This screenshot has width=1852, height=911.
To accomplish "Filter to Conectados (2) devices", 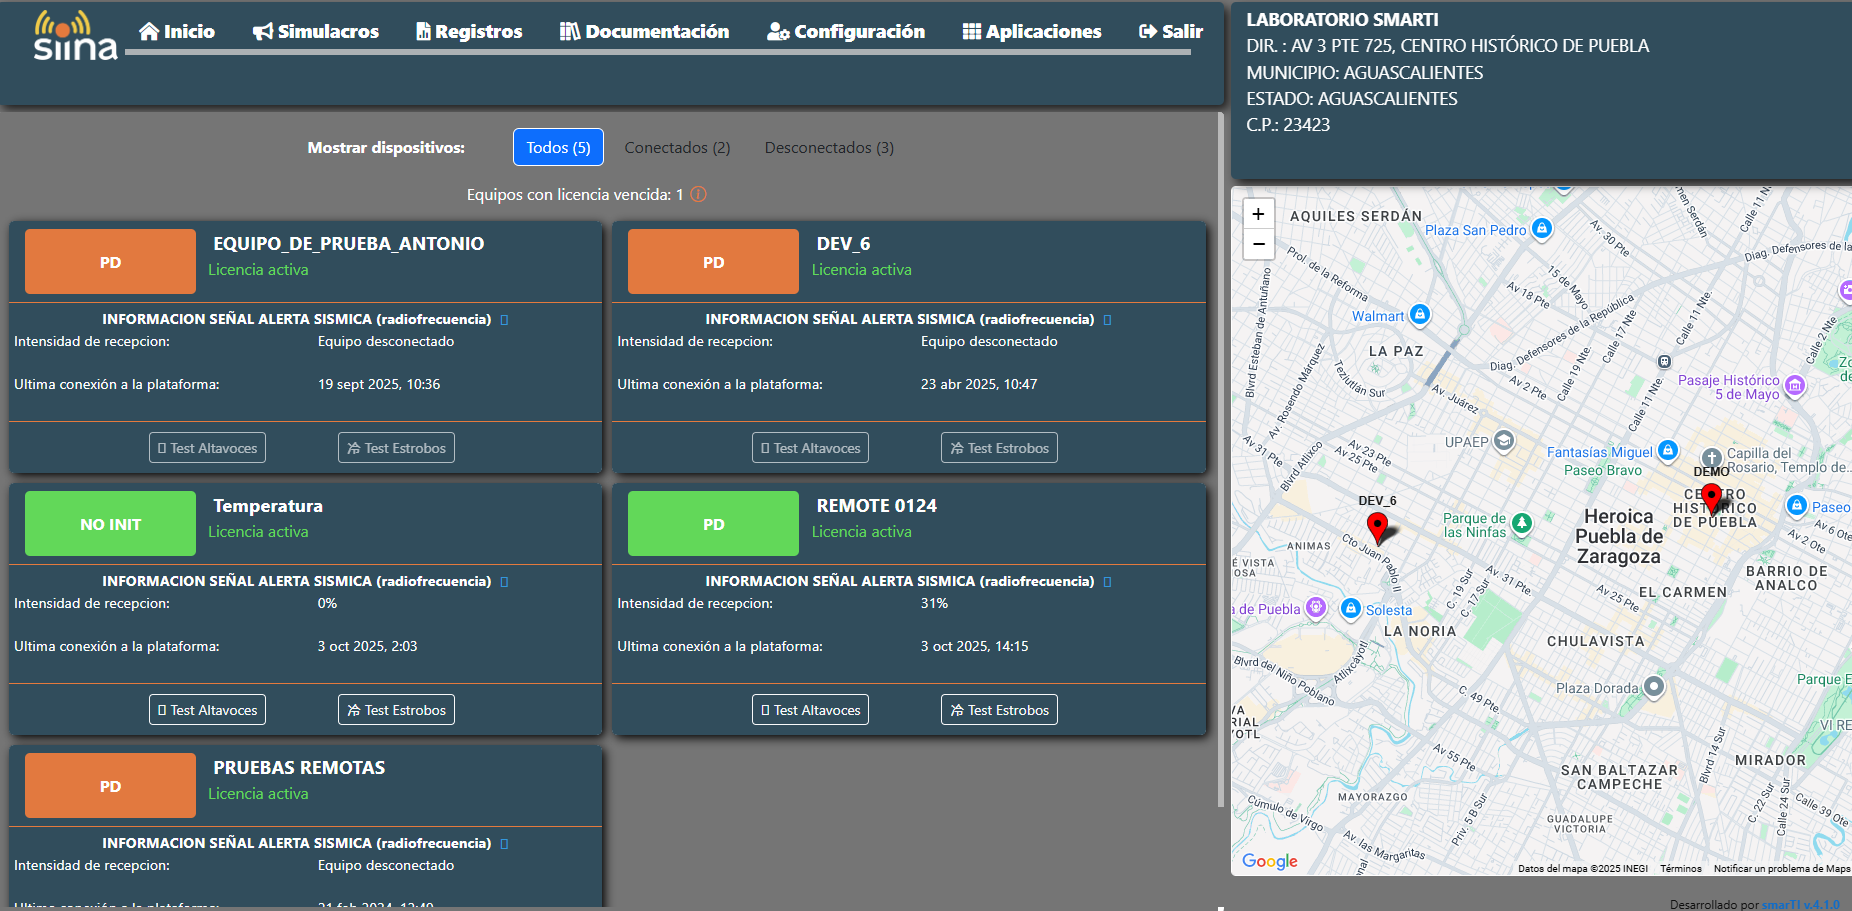I will pyautogui.click(x=677, y=148).
